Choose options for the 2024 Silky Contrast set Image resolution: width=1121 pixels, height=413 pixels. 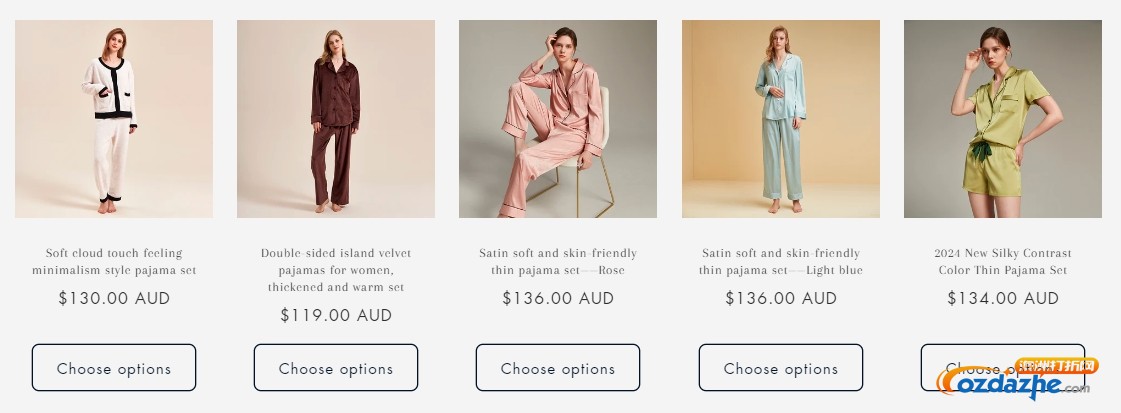tap(1002, 368)
